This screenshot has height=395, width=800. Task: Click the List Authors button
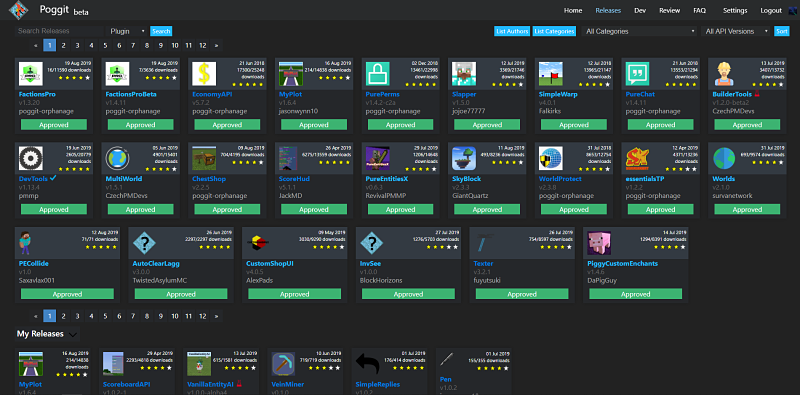click(x=512, y=31)
